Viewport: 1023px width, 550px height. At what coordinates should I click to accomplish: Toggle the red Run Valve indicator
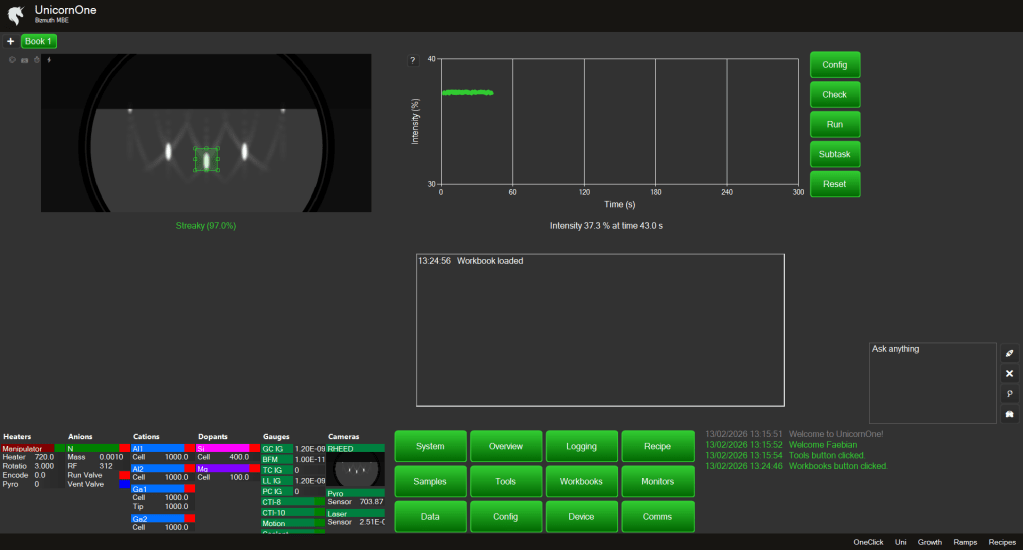click(x=124, y=475)
